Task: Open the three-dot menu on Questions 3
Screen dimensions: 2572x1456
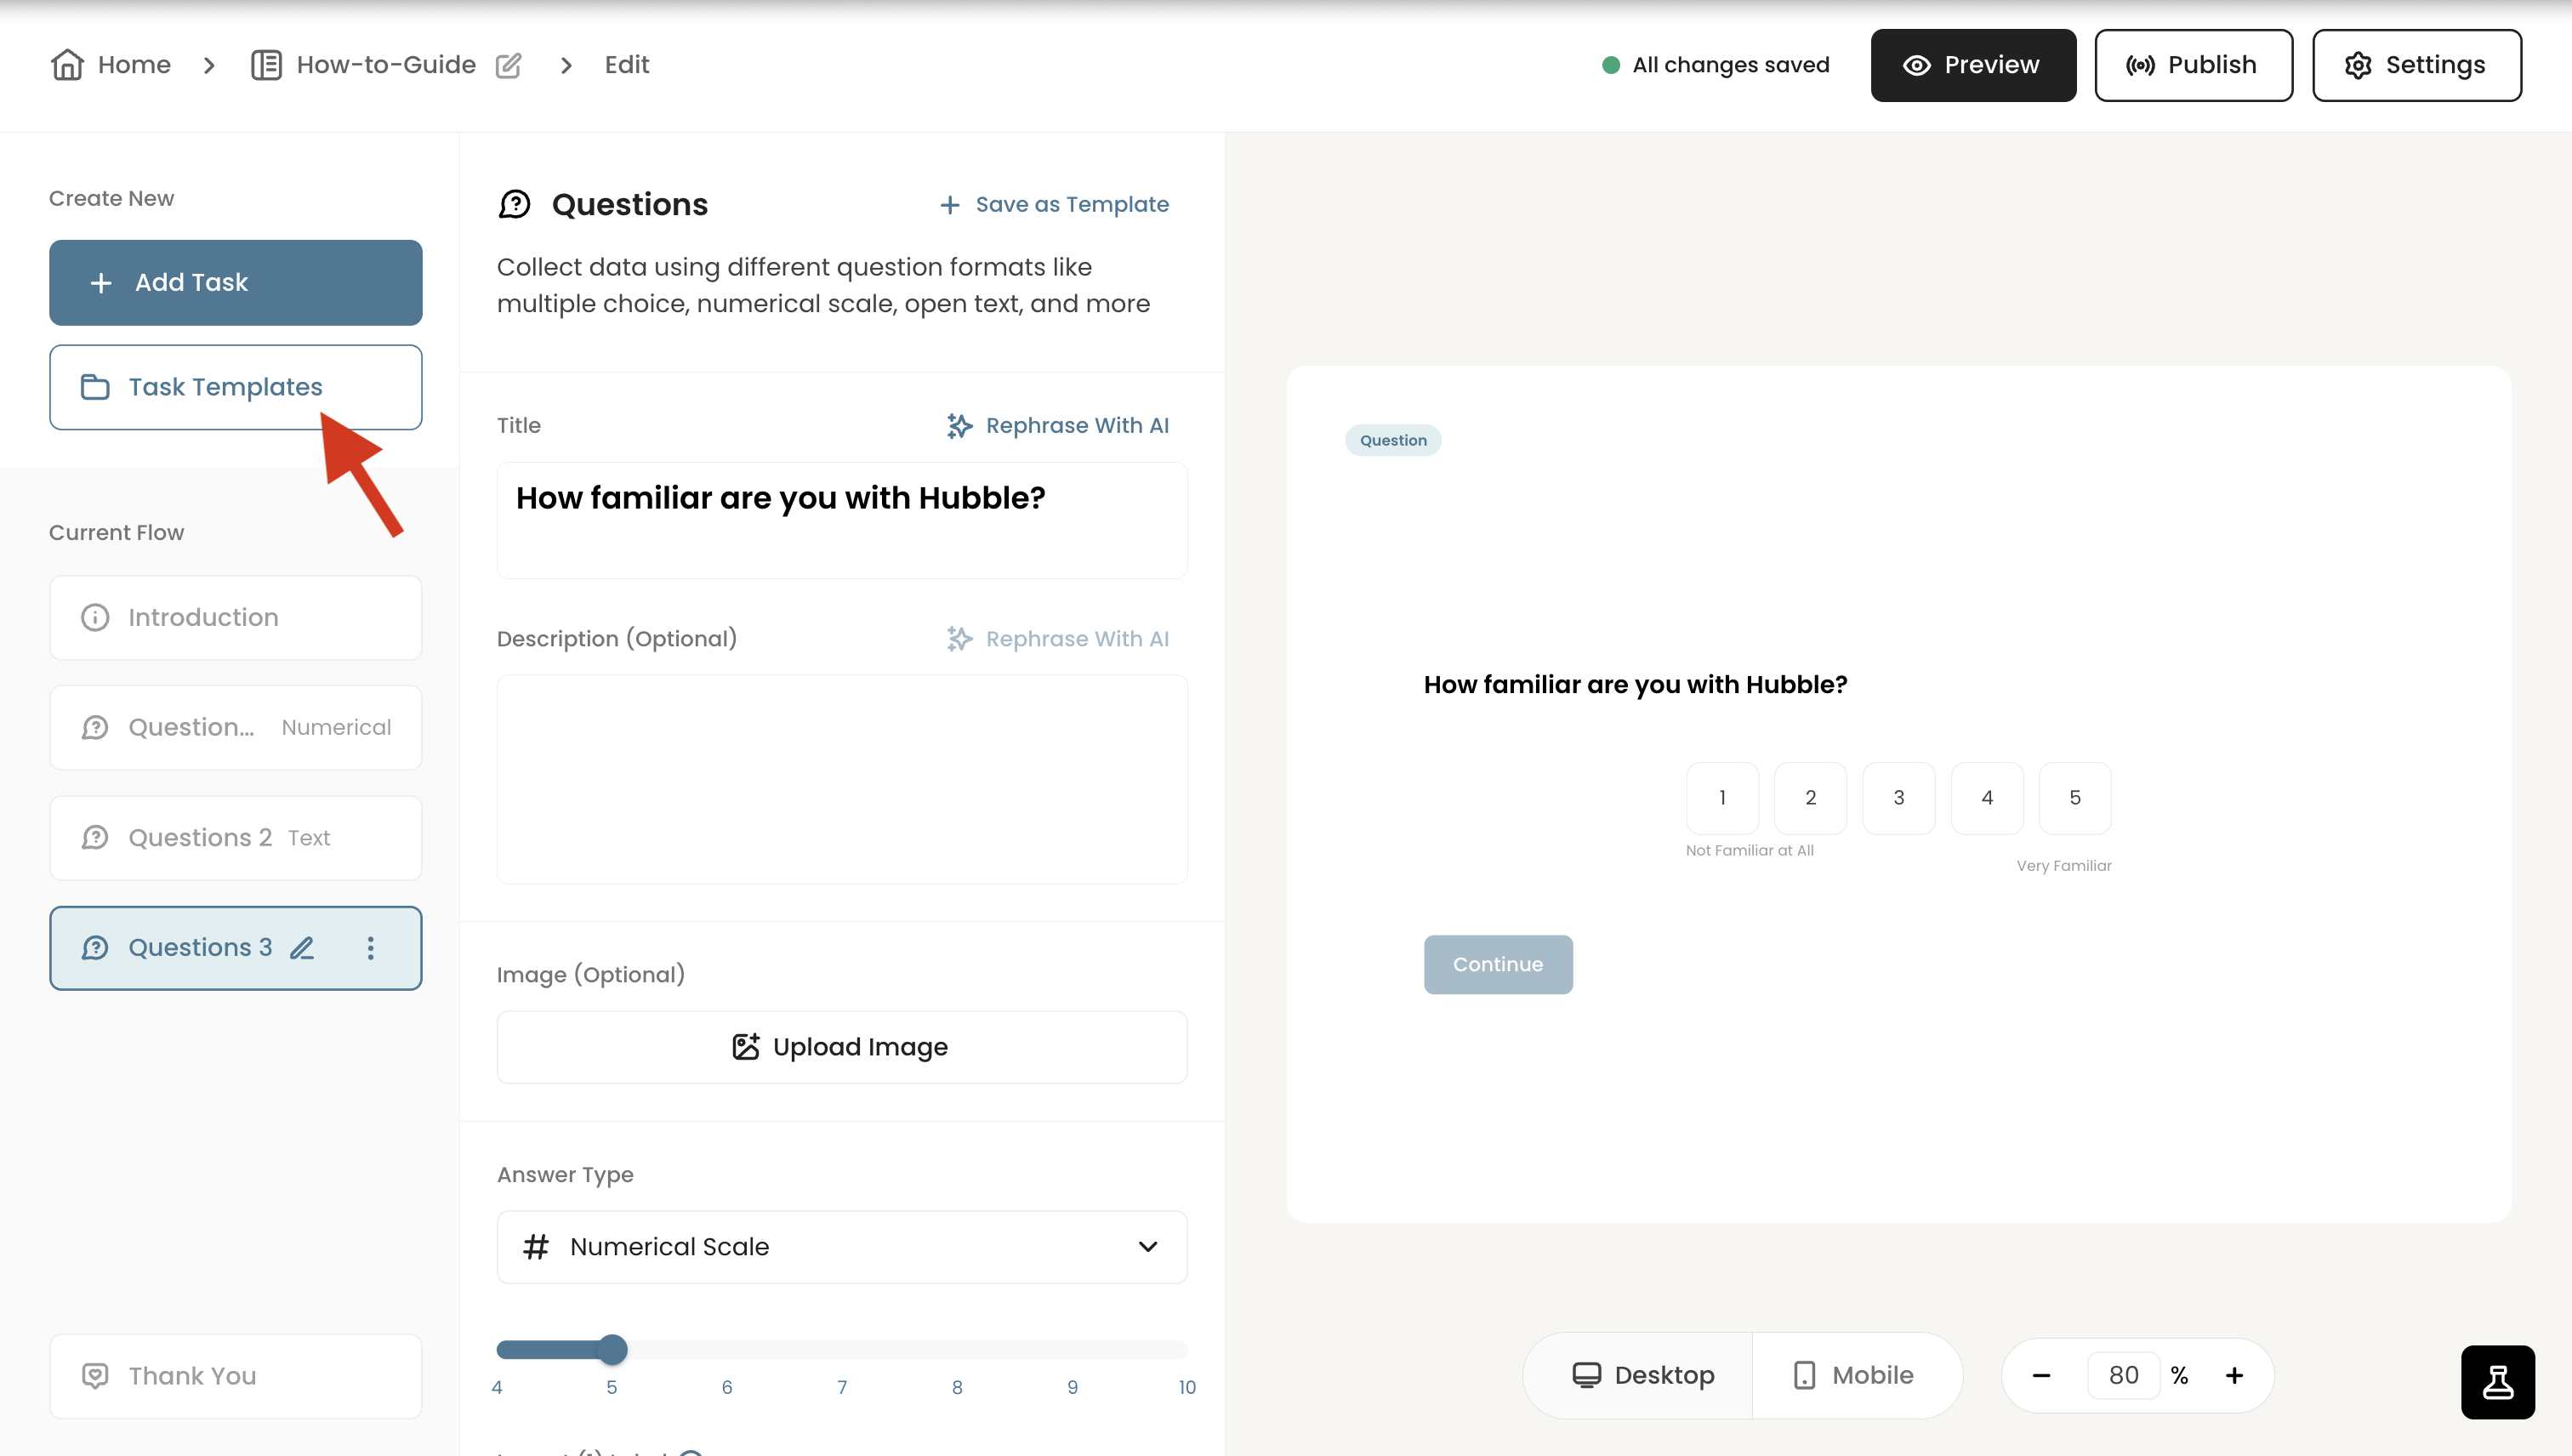Action: pos(371,947)
